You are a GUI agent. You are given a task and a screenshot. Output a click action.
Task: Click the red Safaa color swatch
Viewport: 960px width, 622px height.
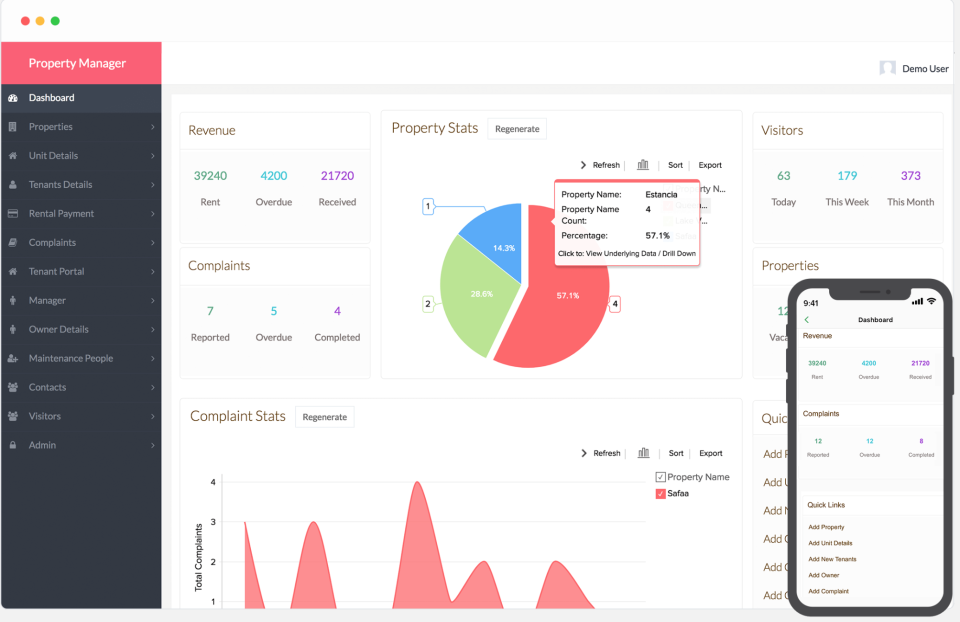(660, 493)
